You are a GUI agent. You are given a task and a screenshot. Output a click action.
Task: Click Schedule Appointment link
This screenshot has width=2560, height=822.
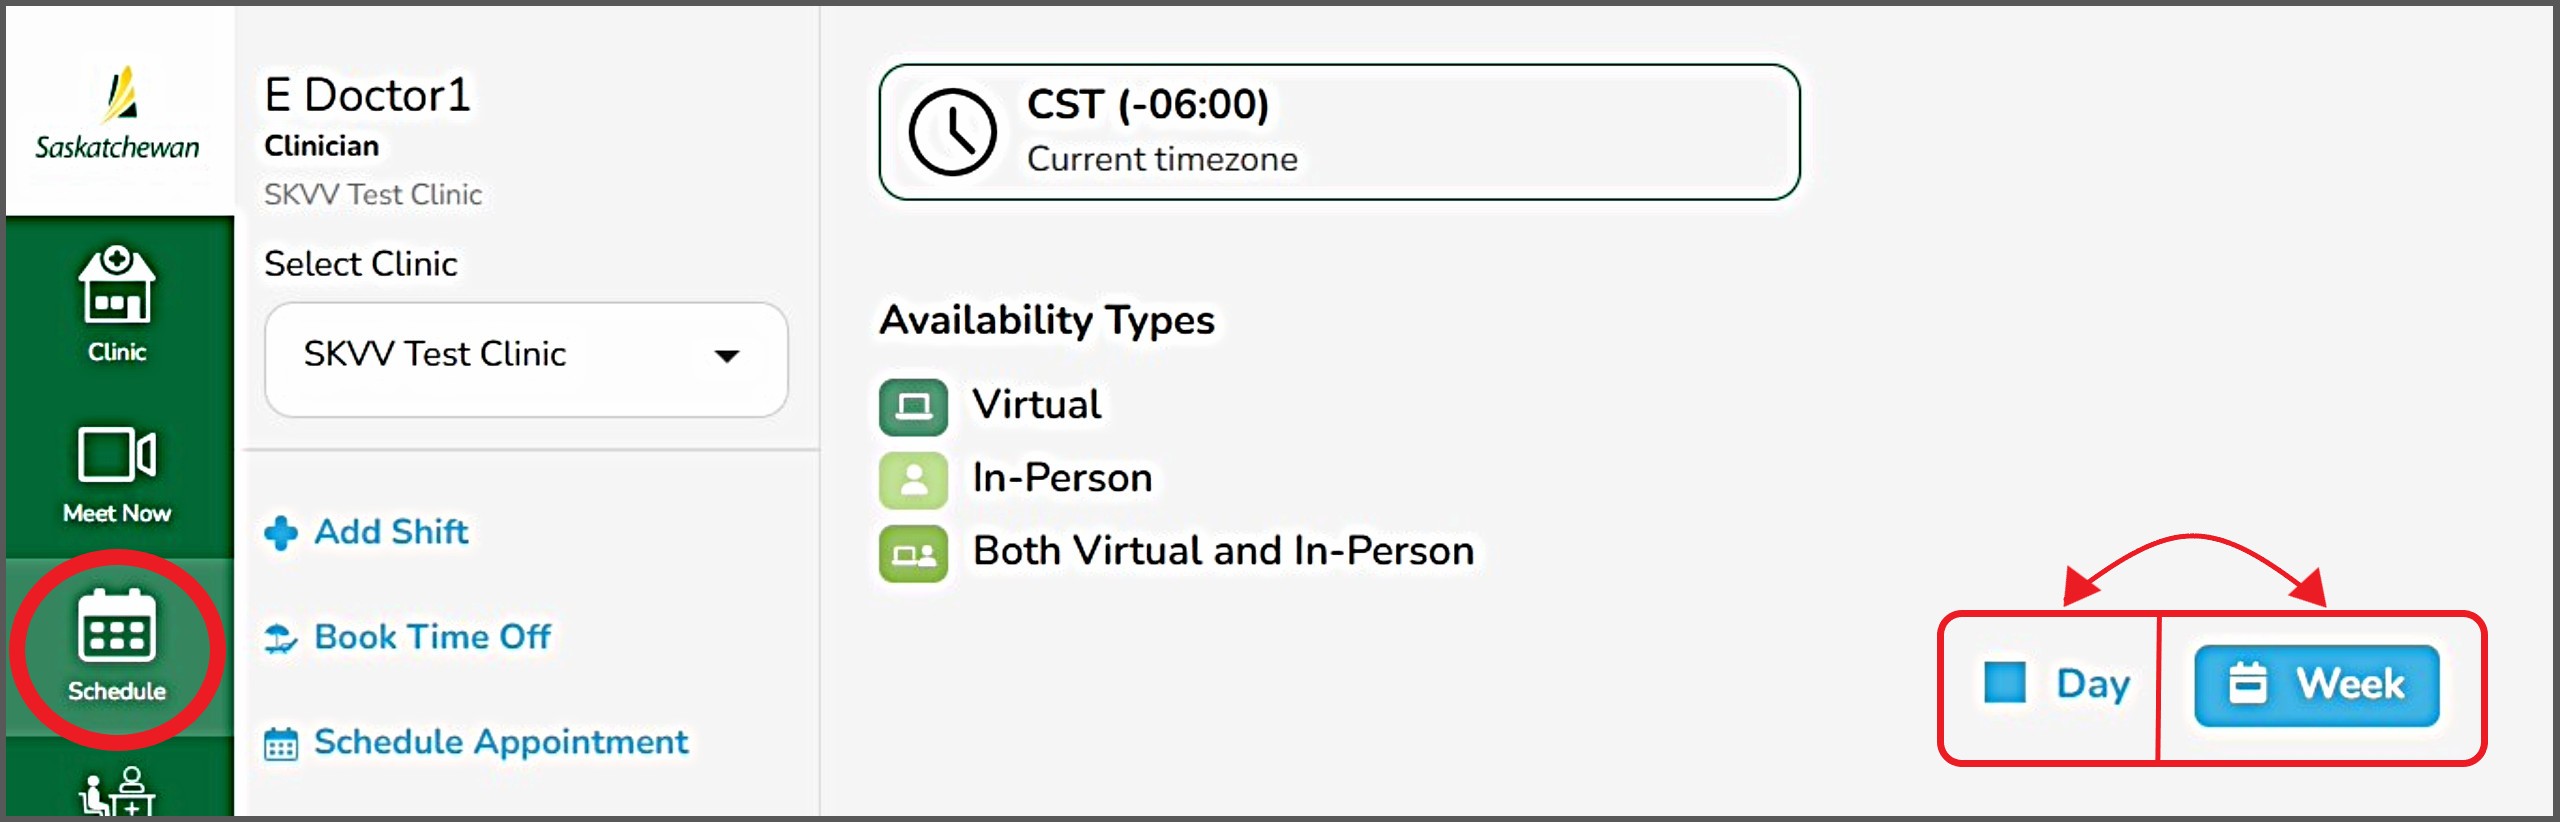(x=500, y=742)
